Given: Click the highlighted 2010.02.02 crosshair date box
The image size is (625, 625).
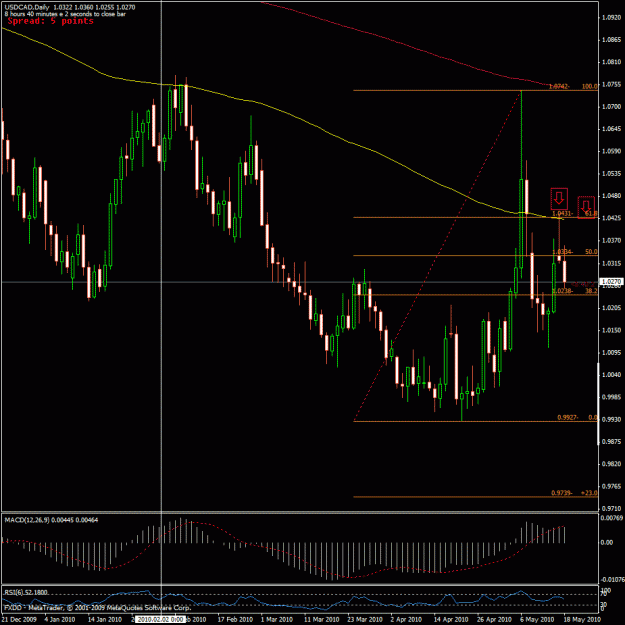Looking at the screenshot, I should [160, 619].
